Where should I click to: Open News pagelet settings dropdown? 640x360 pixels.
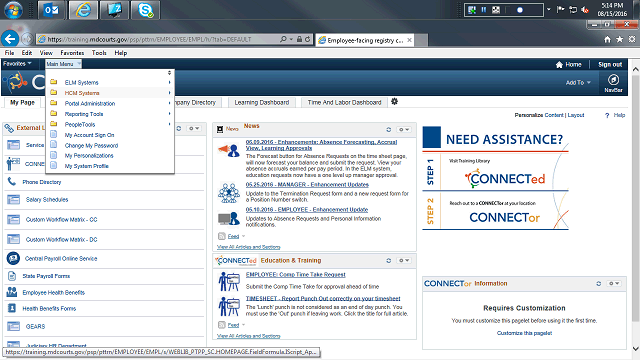[x=404, y=129]
